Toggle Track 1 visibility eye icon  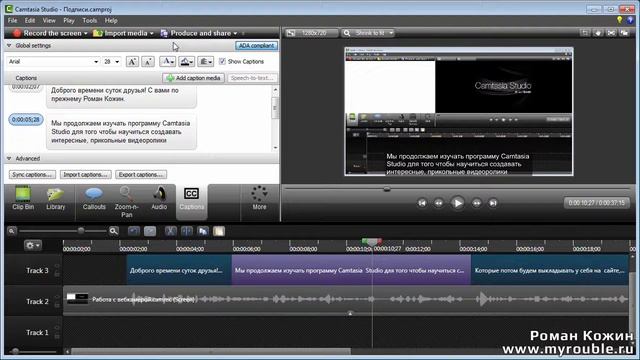point(57,328)
